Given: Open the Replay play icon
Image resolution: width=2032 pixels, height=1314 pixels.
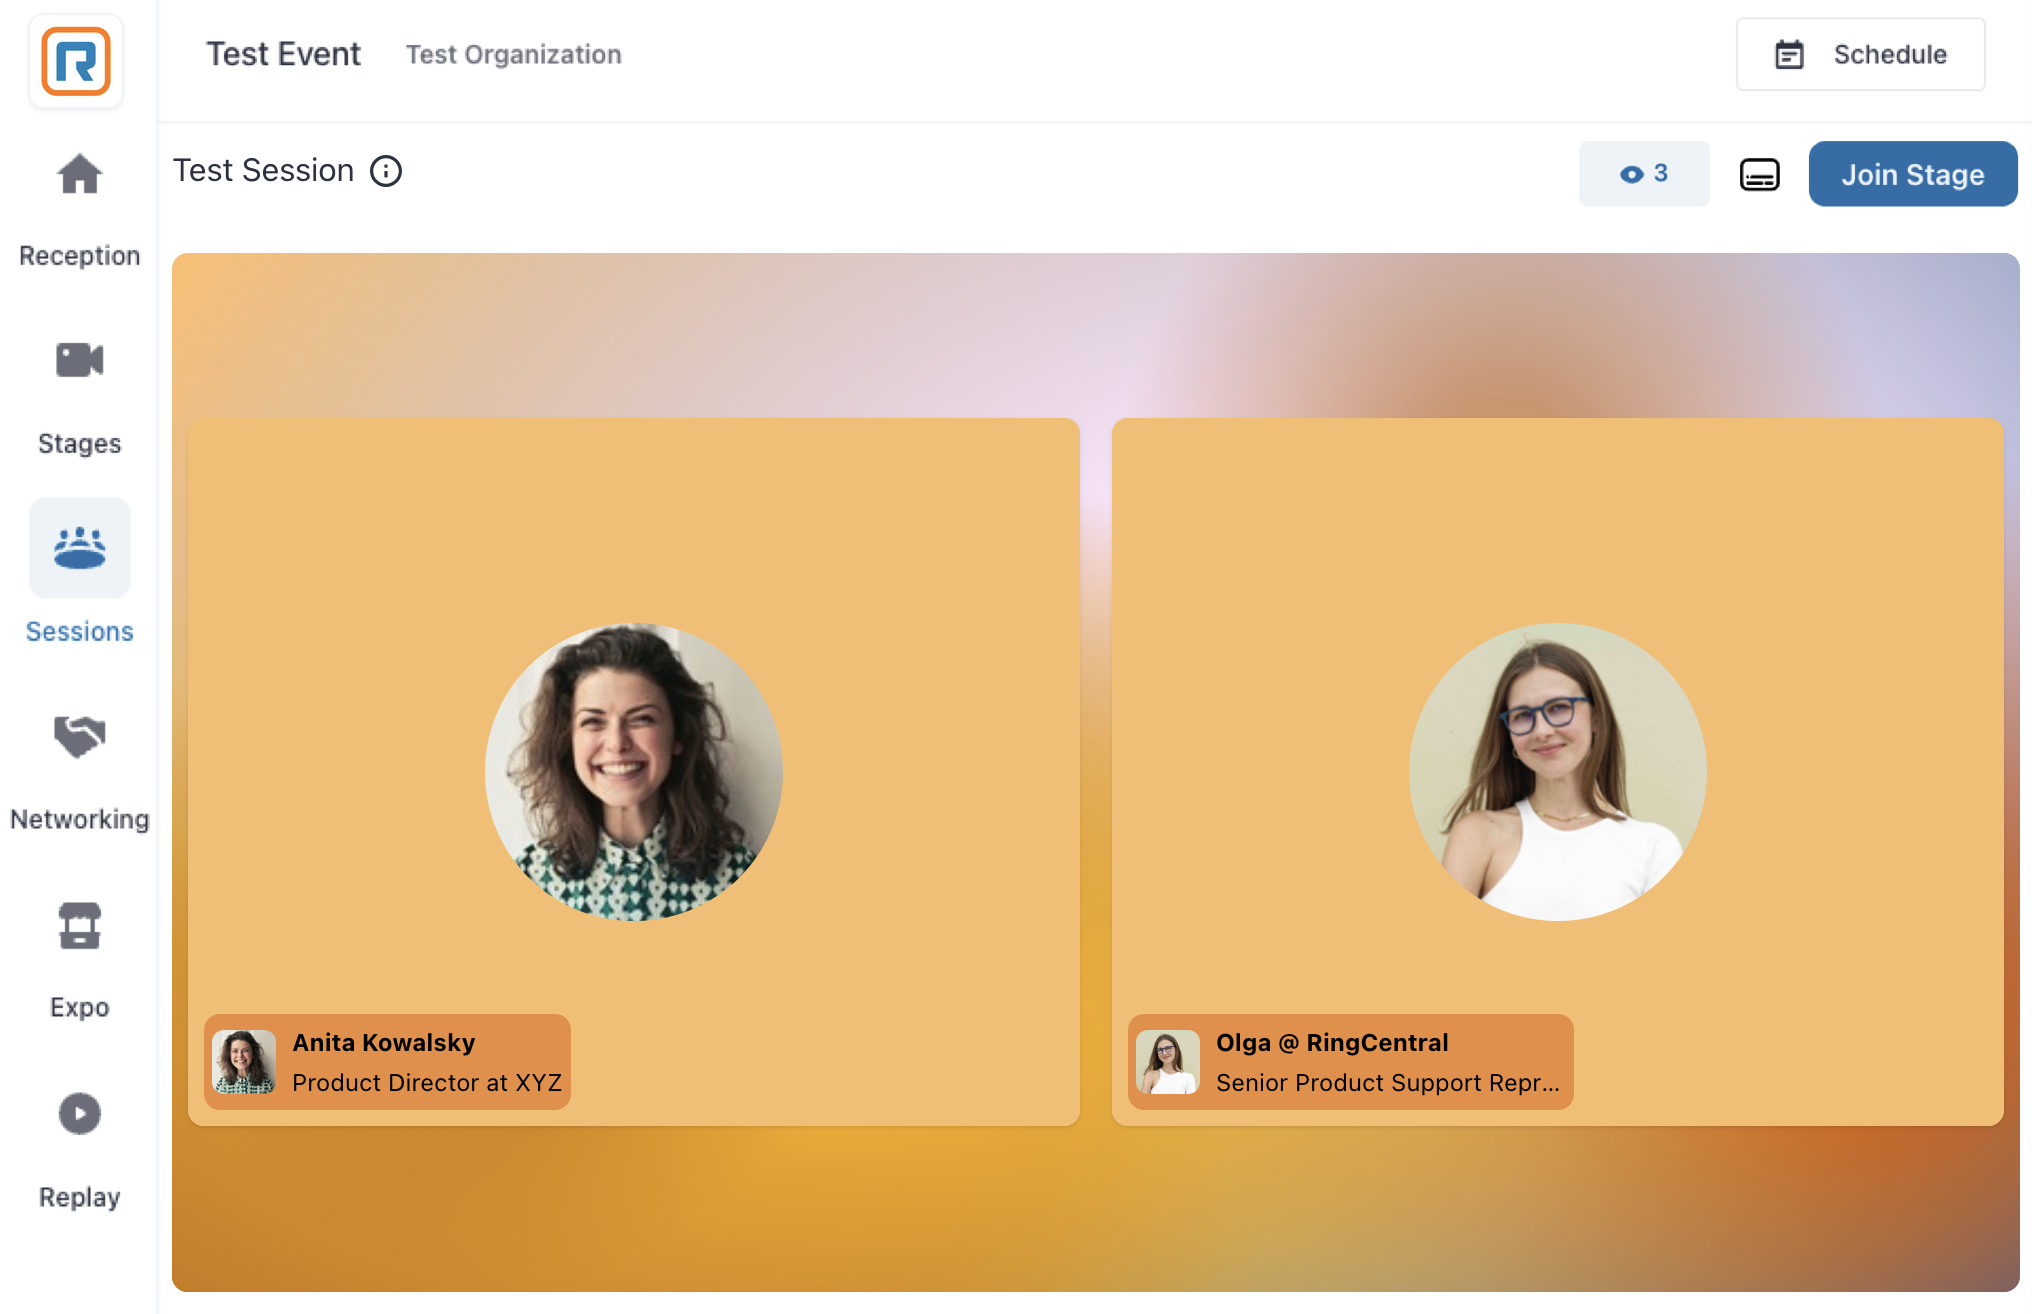Looking at the screenshot, I should click(x=79, y=1113).
